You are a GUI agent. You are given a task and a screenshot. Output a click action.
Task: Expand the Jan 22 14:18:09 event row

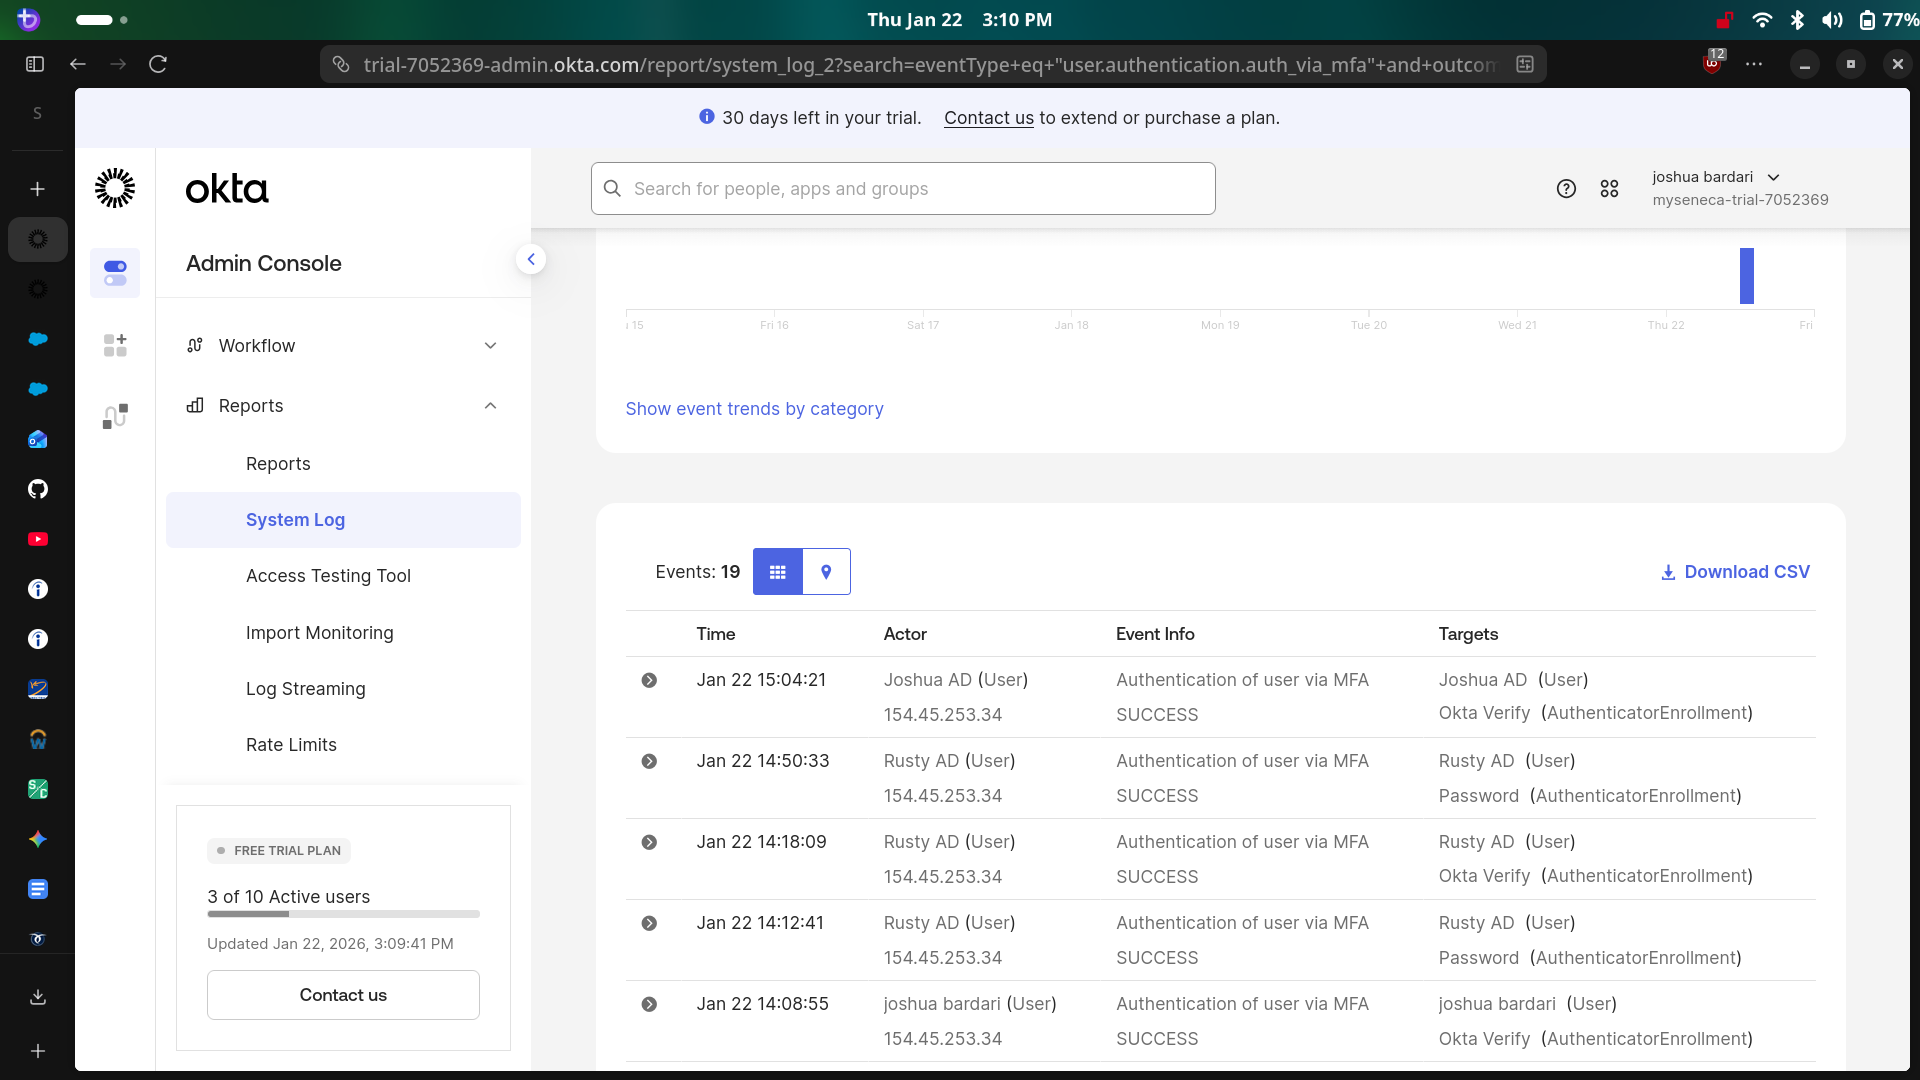click(649, 843)
